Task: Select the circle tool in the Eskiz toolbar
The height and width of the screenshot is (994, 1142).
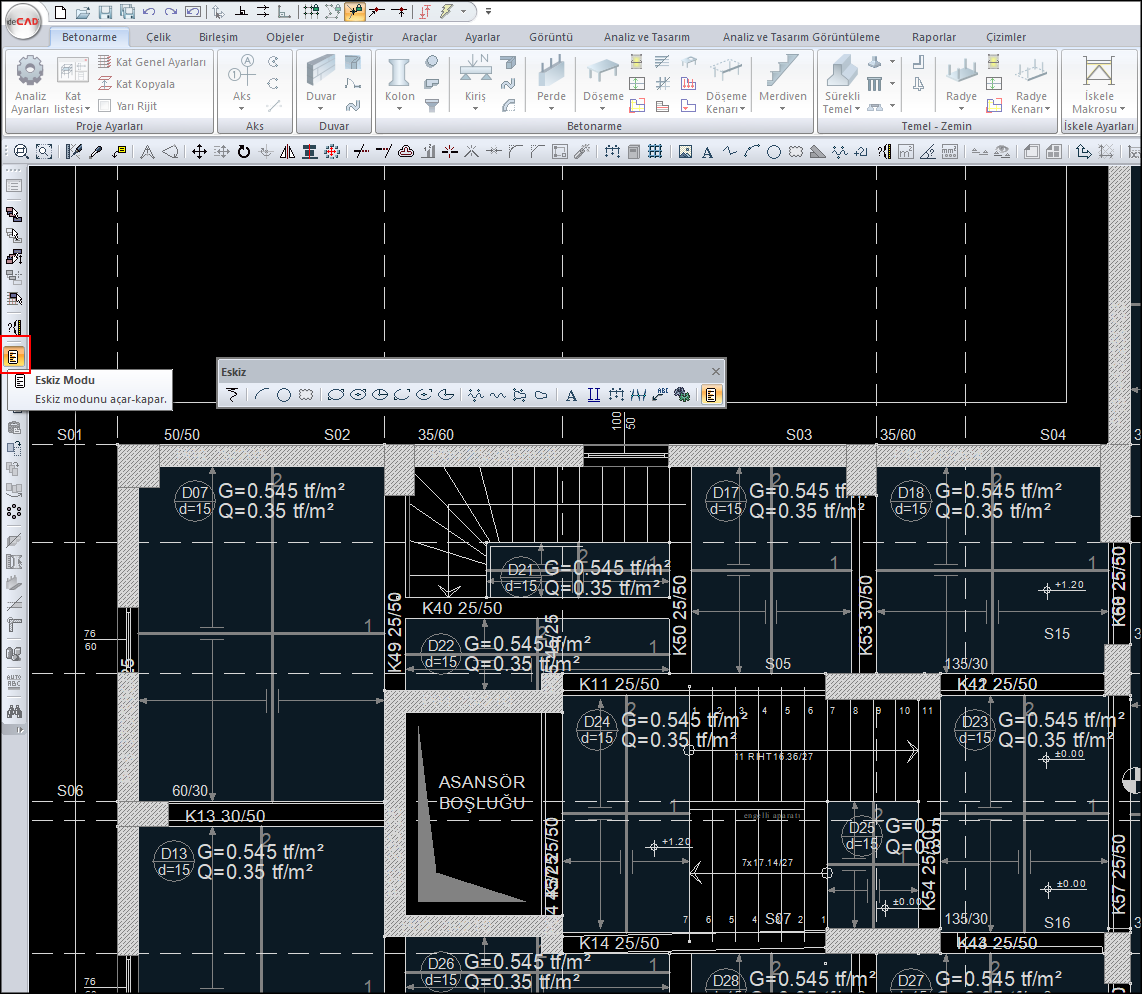Action: click(284, 395)
